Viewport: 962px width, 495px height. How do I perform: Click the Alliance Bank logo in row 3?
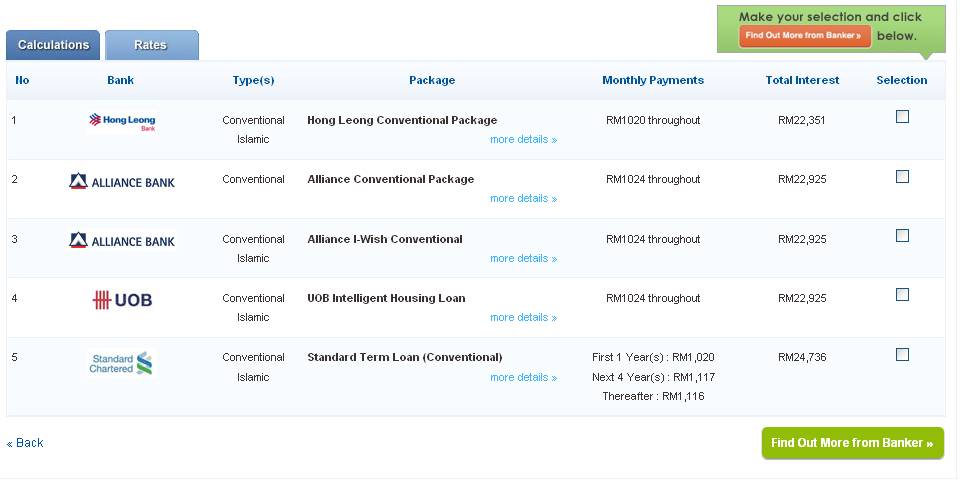(x=122, y=241)
